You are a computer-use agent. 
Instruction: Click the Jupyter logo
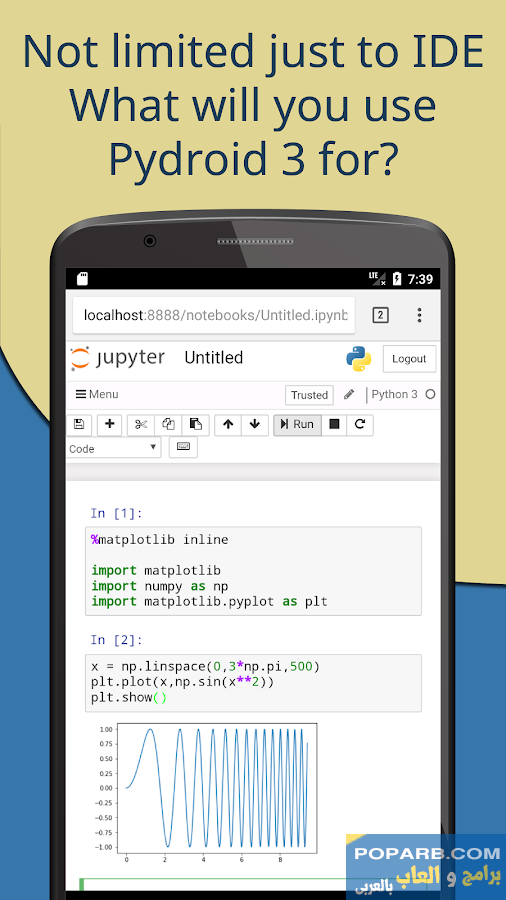point(118,358)
